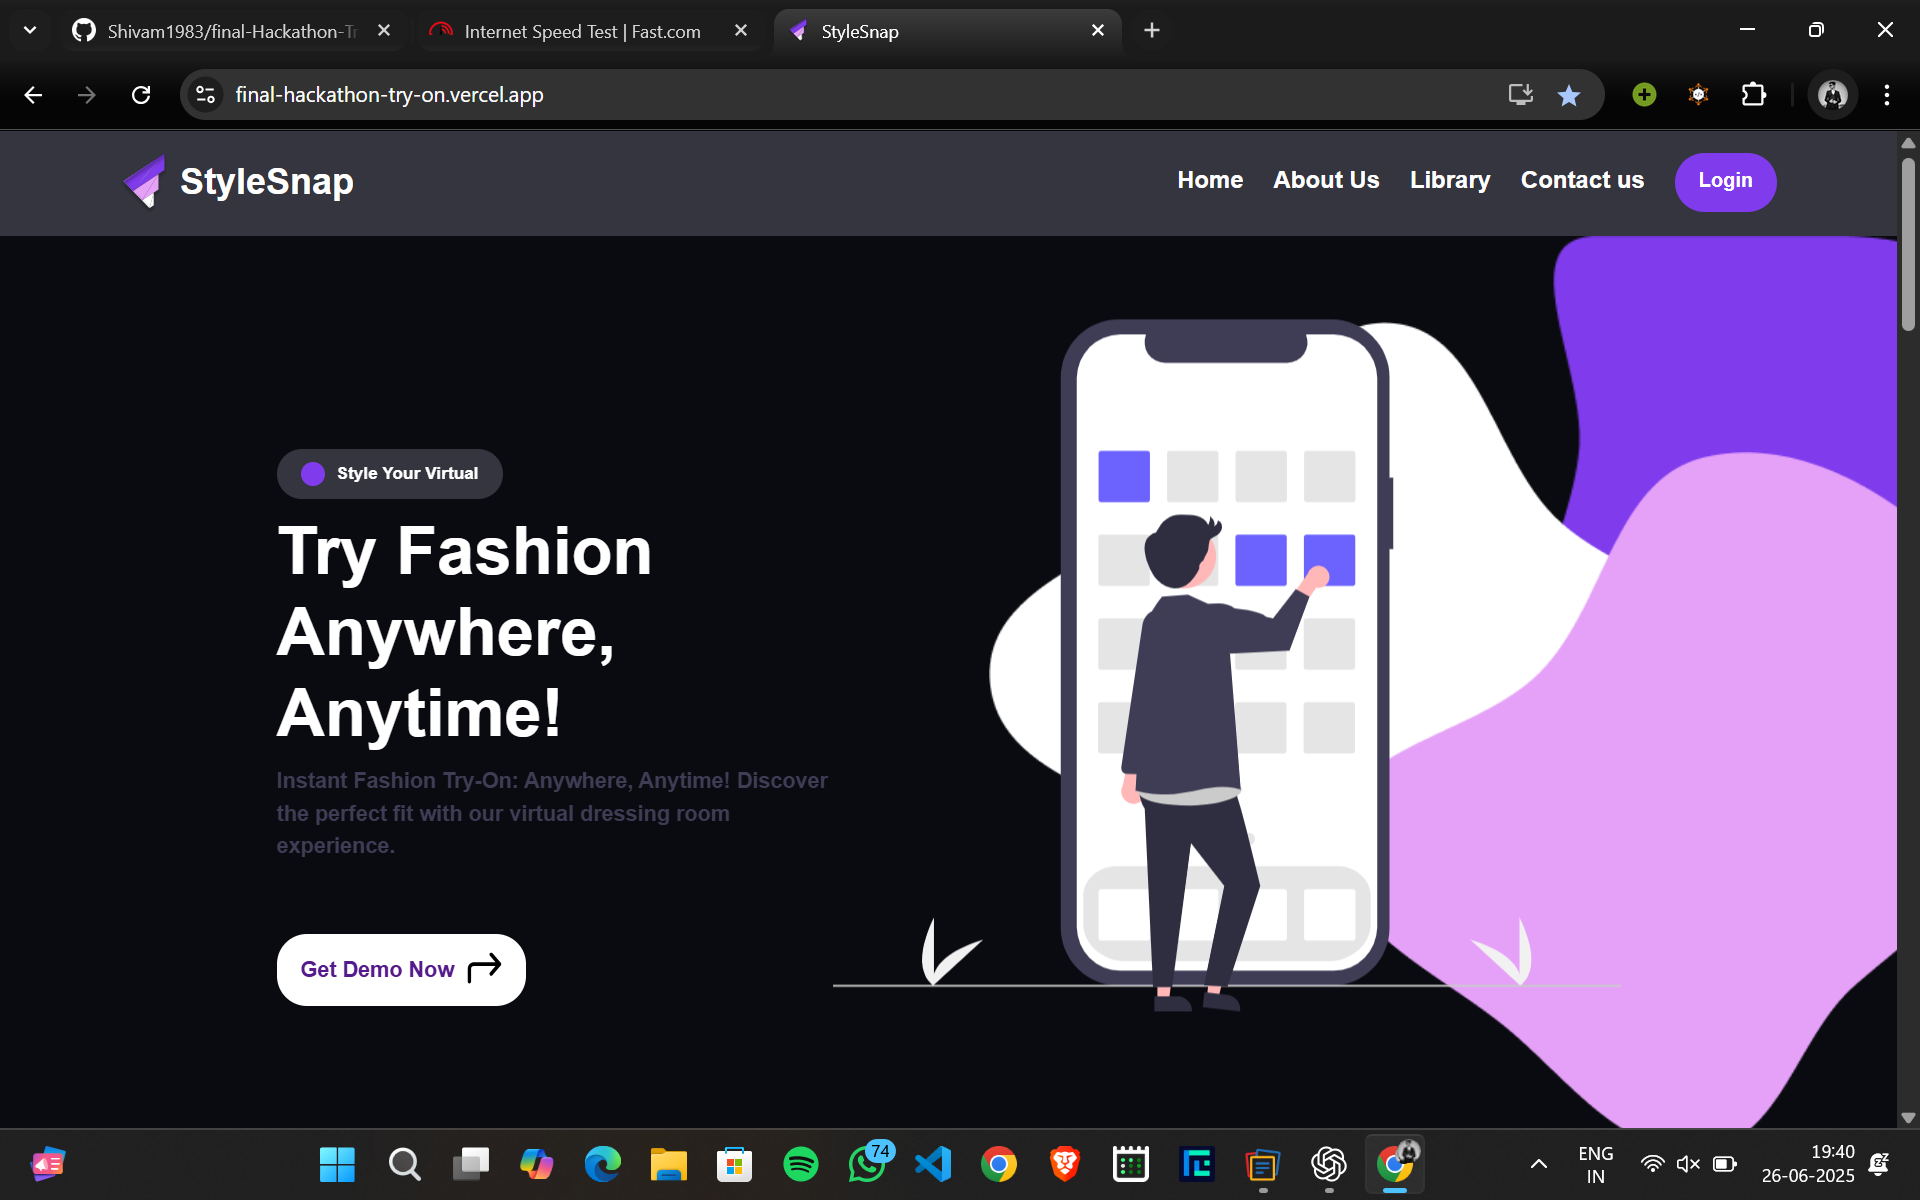Click the Get Demo Now button
1920x1200 pixels.
coord(401,969)
